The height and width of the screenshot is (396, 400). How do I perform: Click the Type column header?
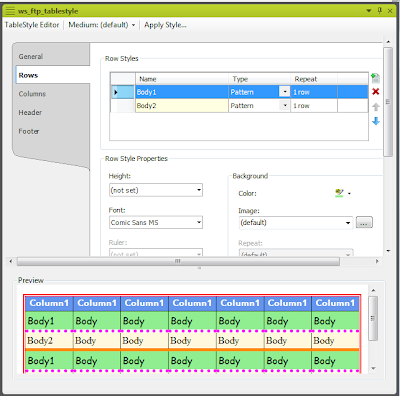coord(259,79)
